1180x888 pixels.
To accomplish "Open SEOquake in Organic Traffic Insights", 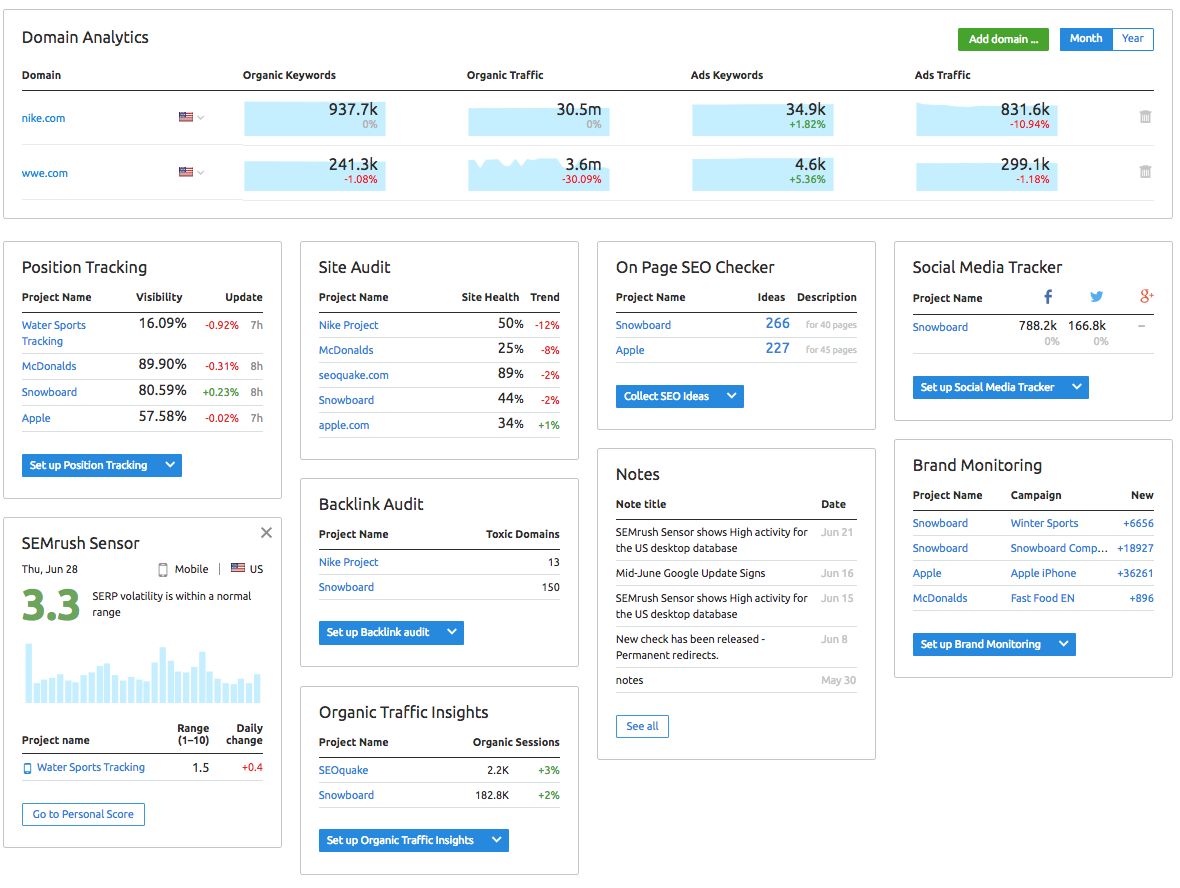I will 343,771.
